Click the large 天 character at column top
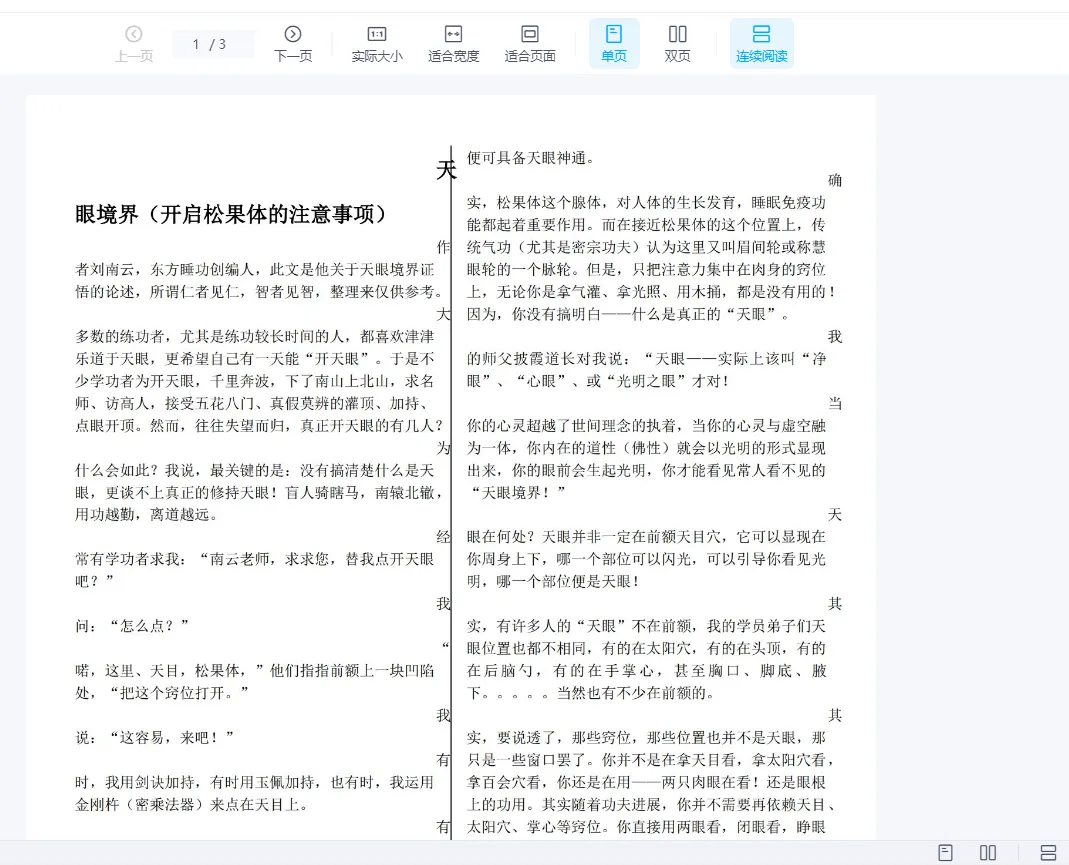This screenshot has width=1069, height=865. [x=446, y=170]
